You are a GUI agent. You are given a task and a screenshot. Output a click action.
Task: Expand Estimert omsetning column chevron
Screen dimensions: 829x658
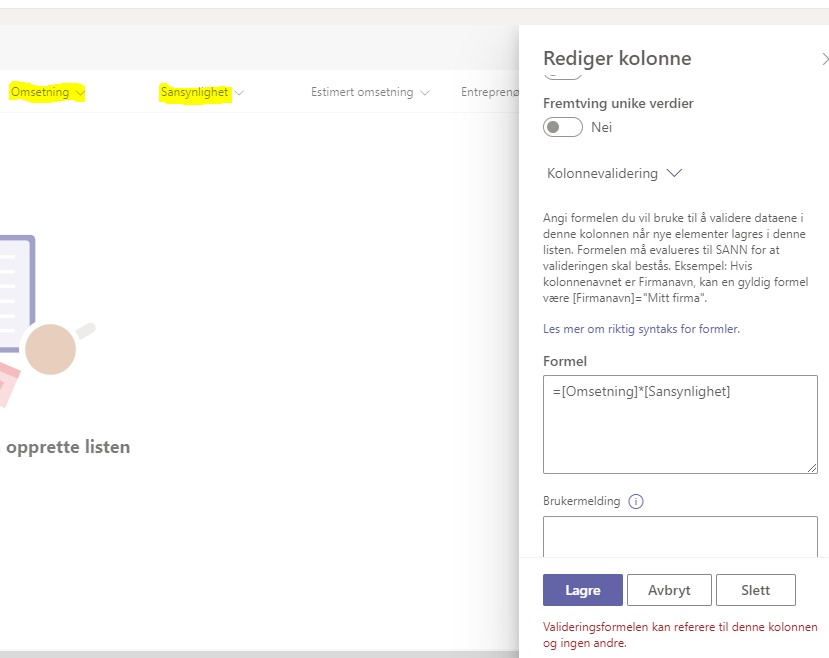425,93
